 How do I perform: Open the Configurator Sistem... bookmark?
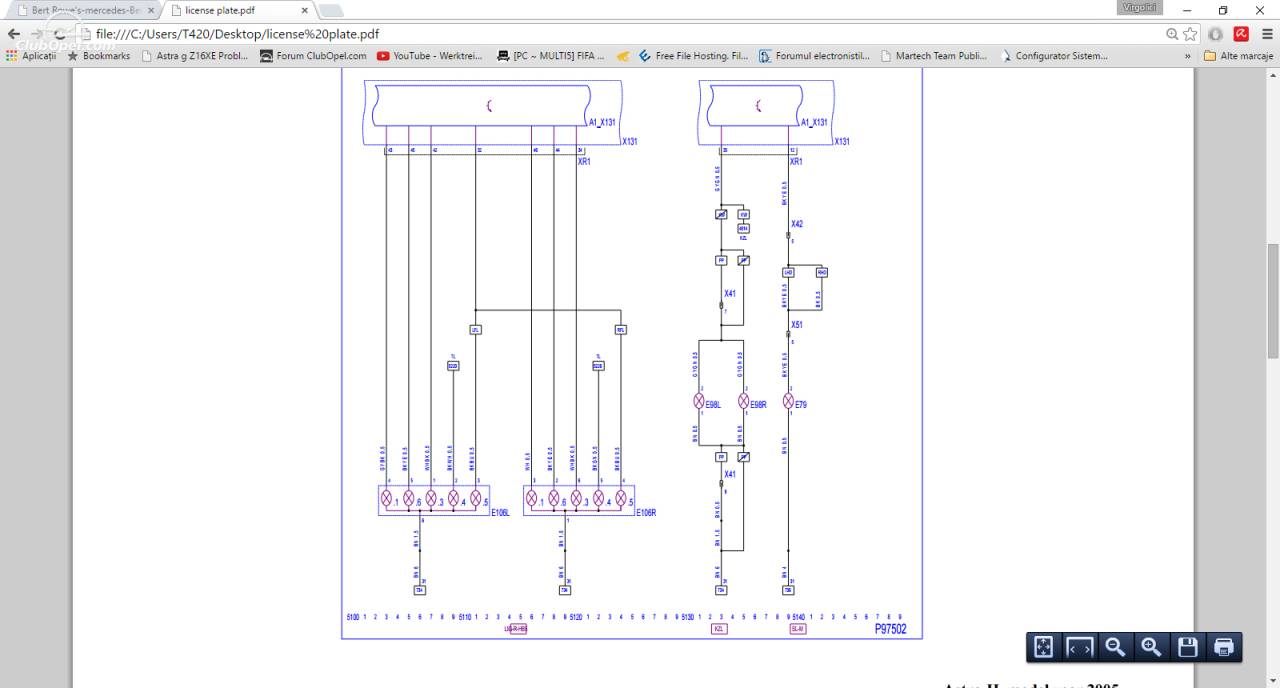point(1053,56)
